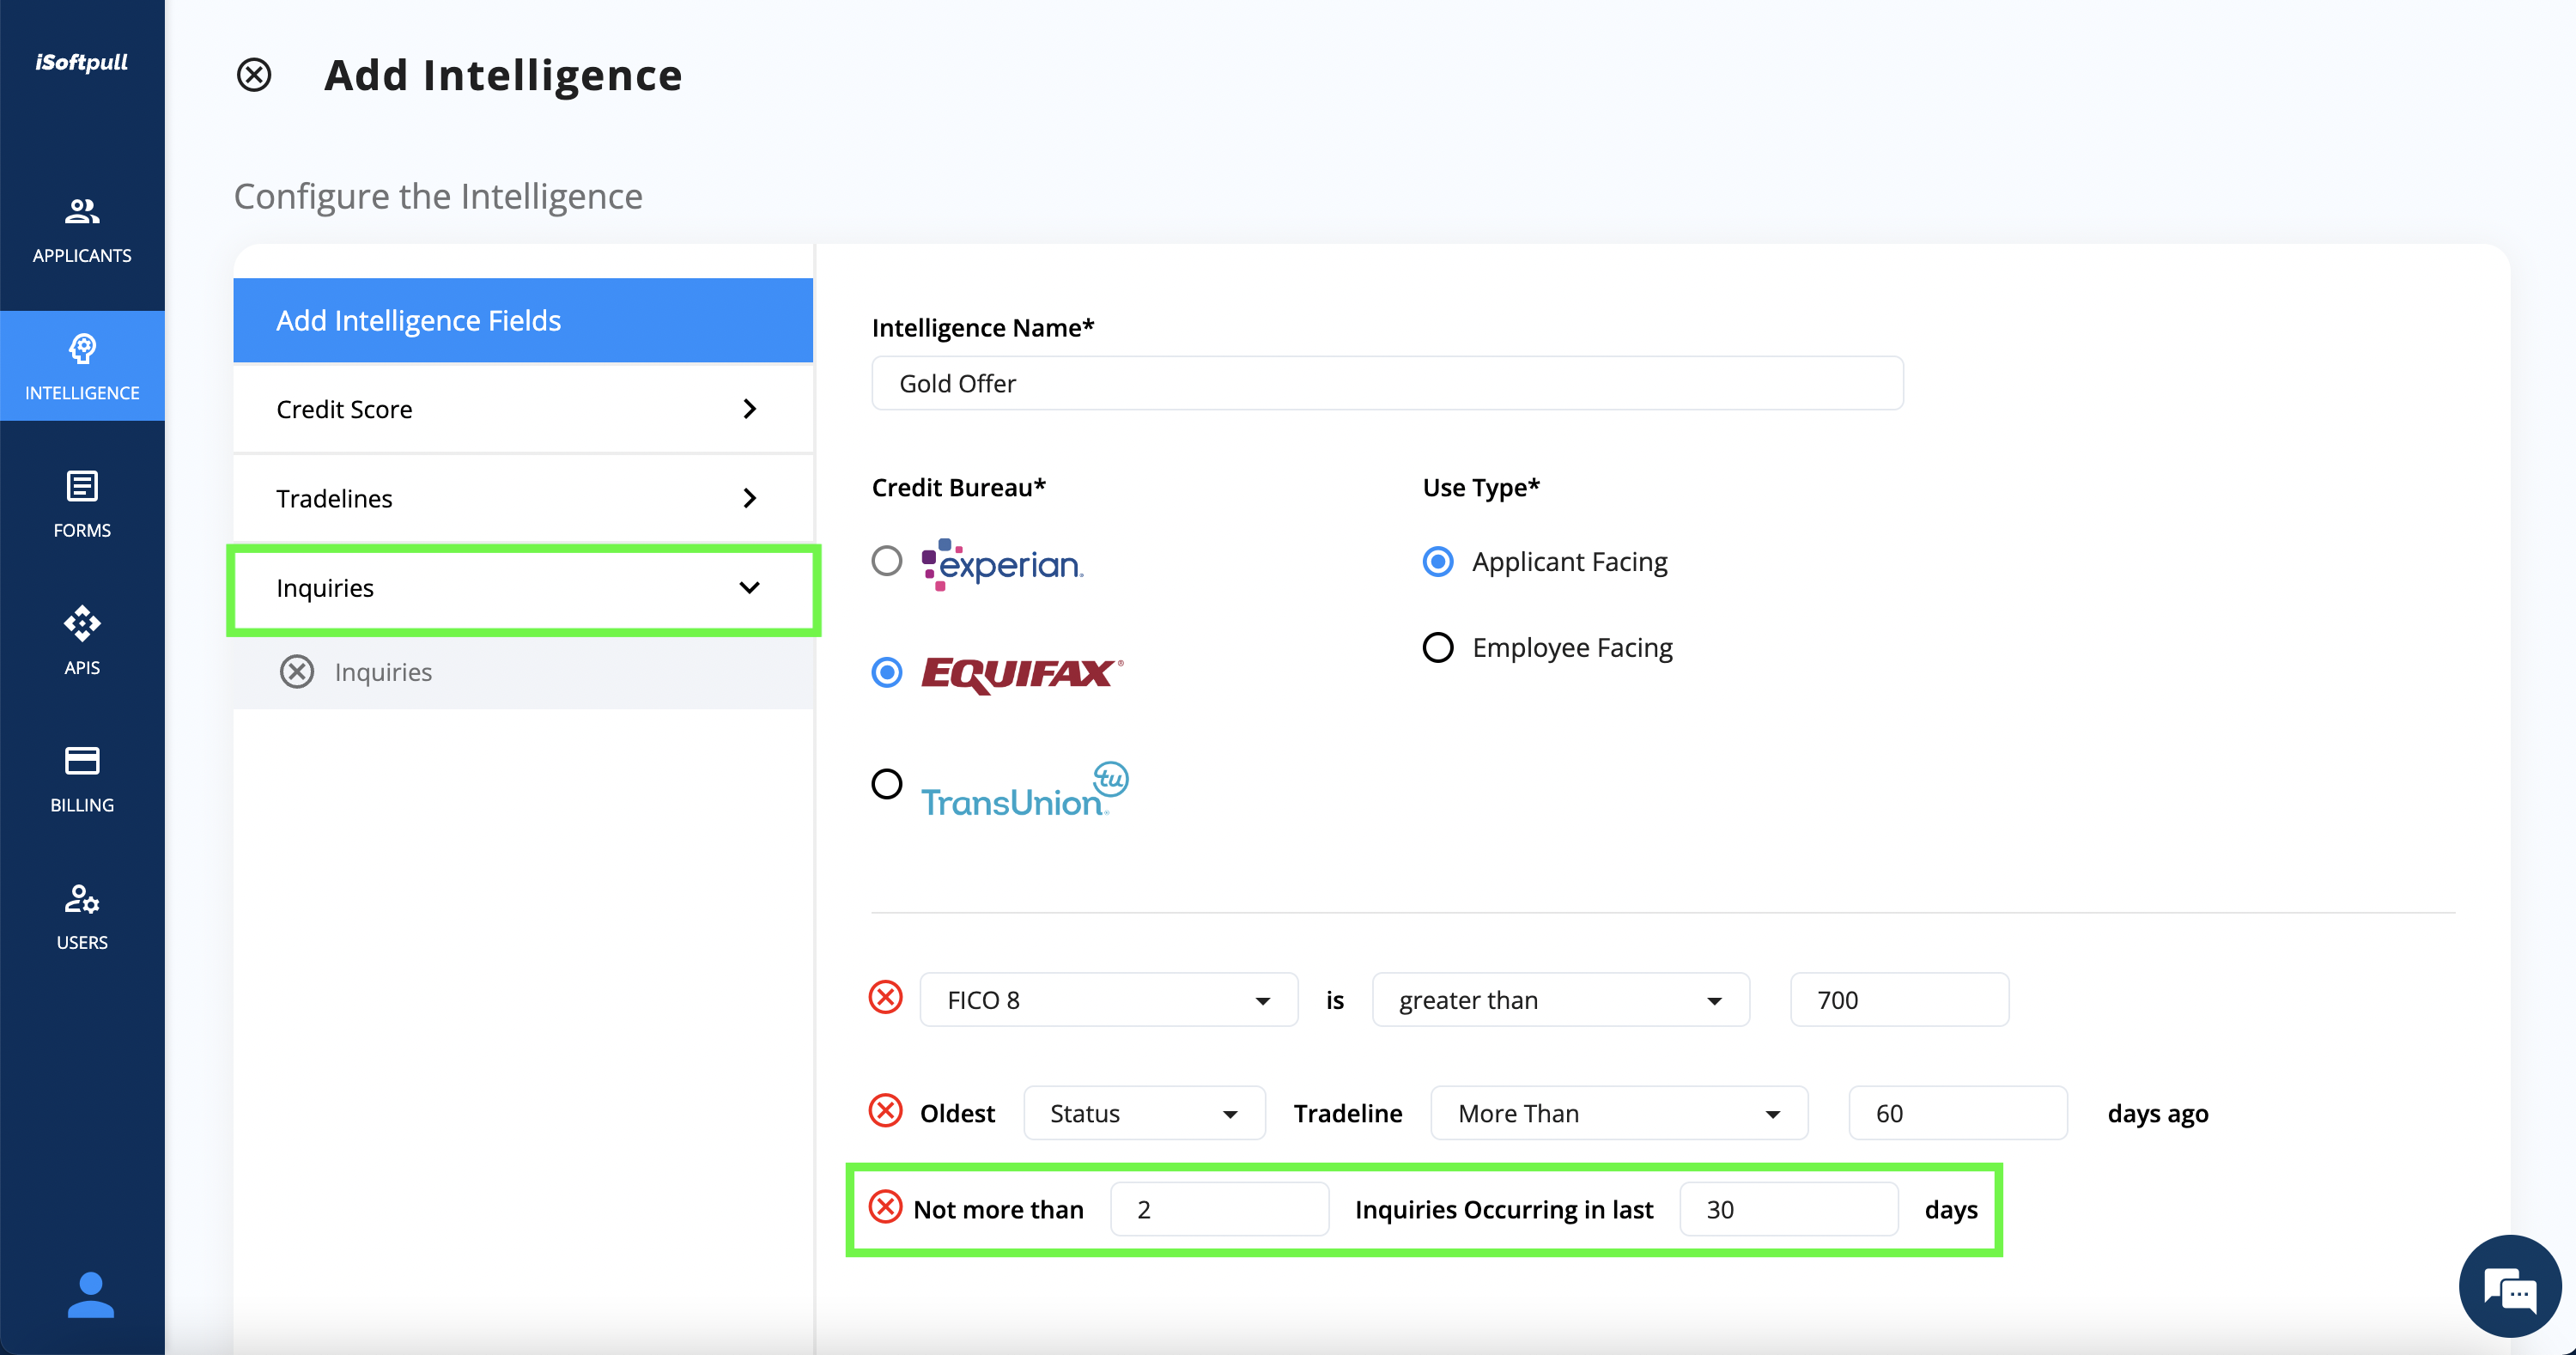Click the Add Intelligence Fields header
This screenshot has height=1355, width=2576.
click(x=523, y=320)
